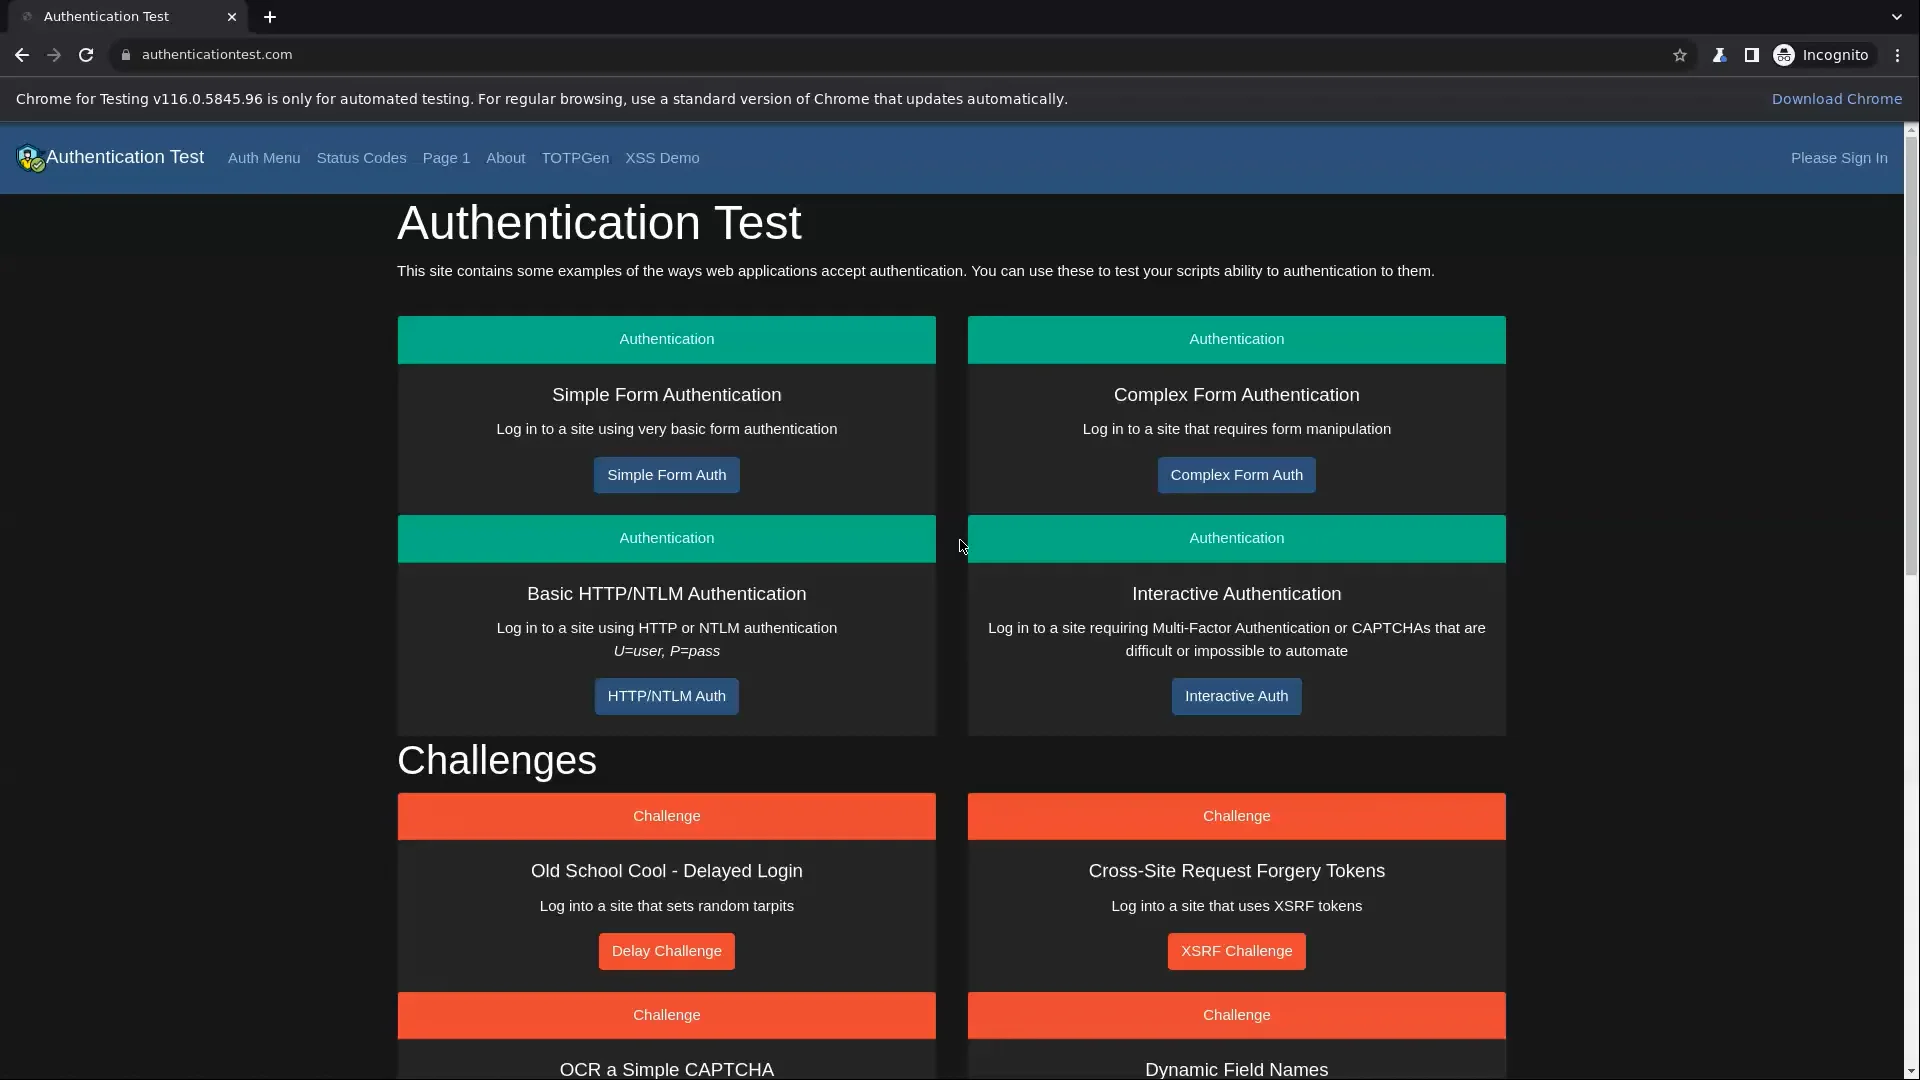This screenshot has width=1920, height=1080.
Task: Start the XSRF Challenge
Action: pos(1236,951)
